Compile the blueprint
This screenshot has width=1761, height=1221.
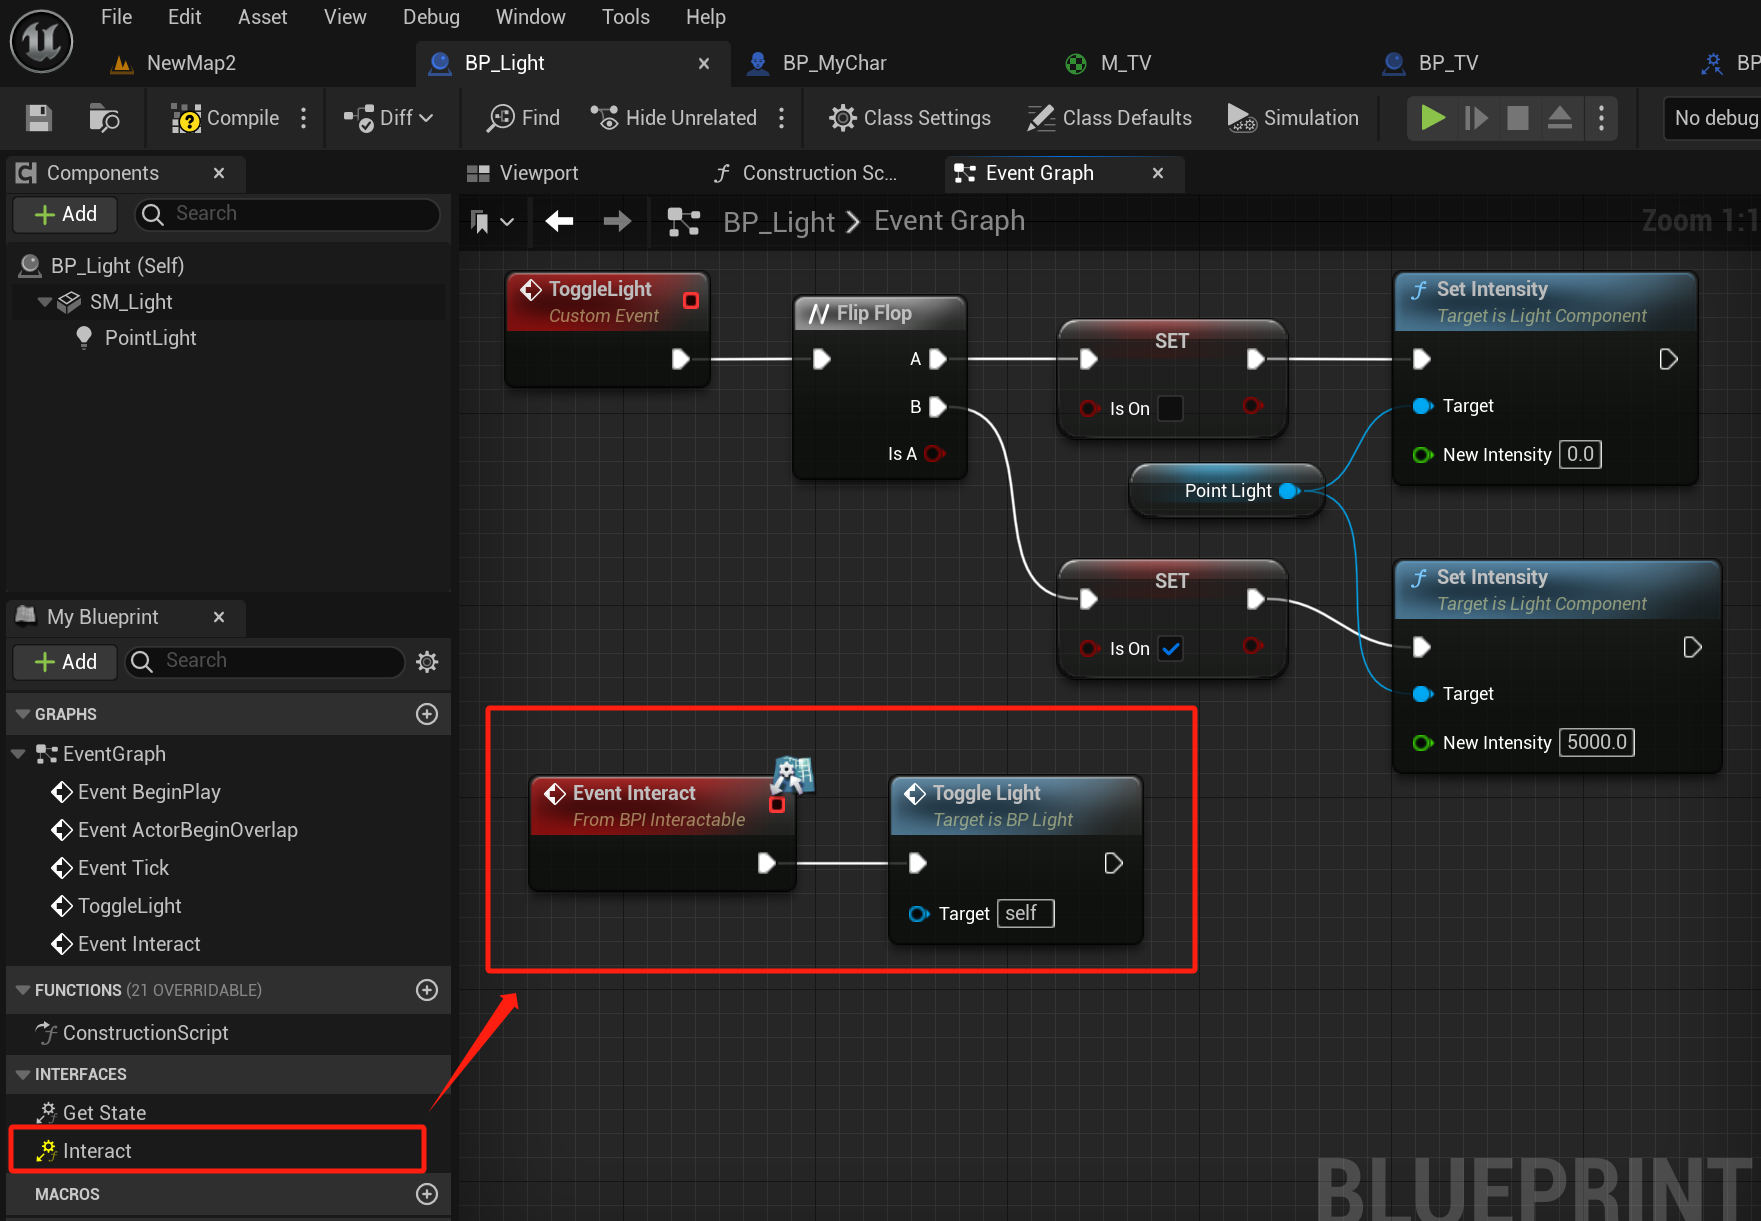coord(225,118)
